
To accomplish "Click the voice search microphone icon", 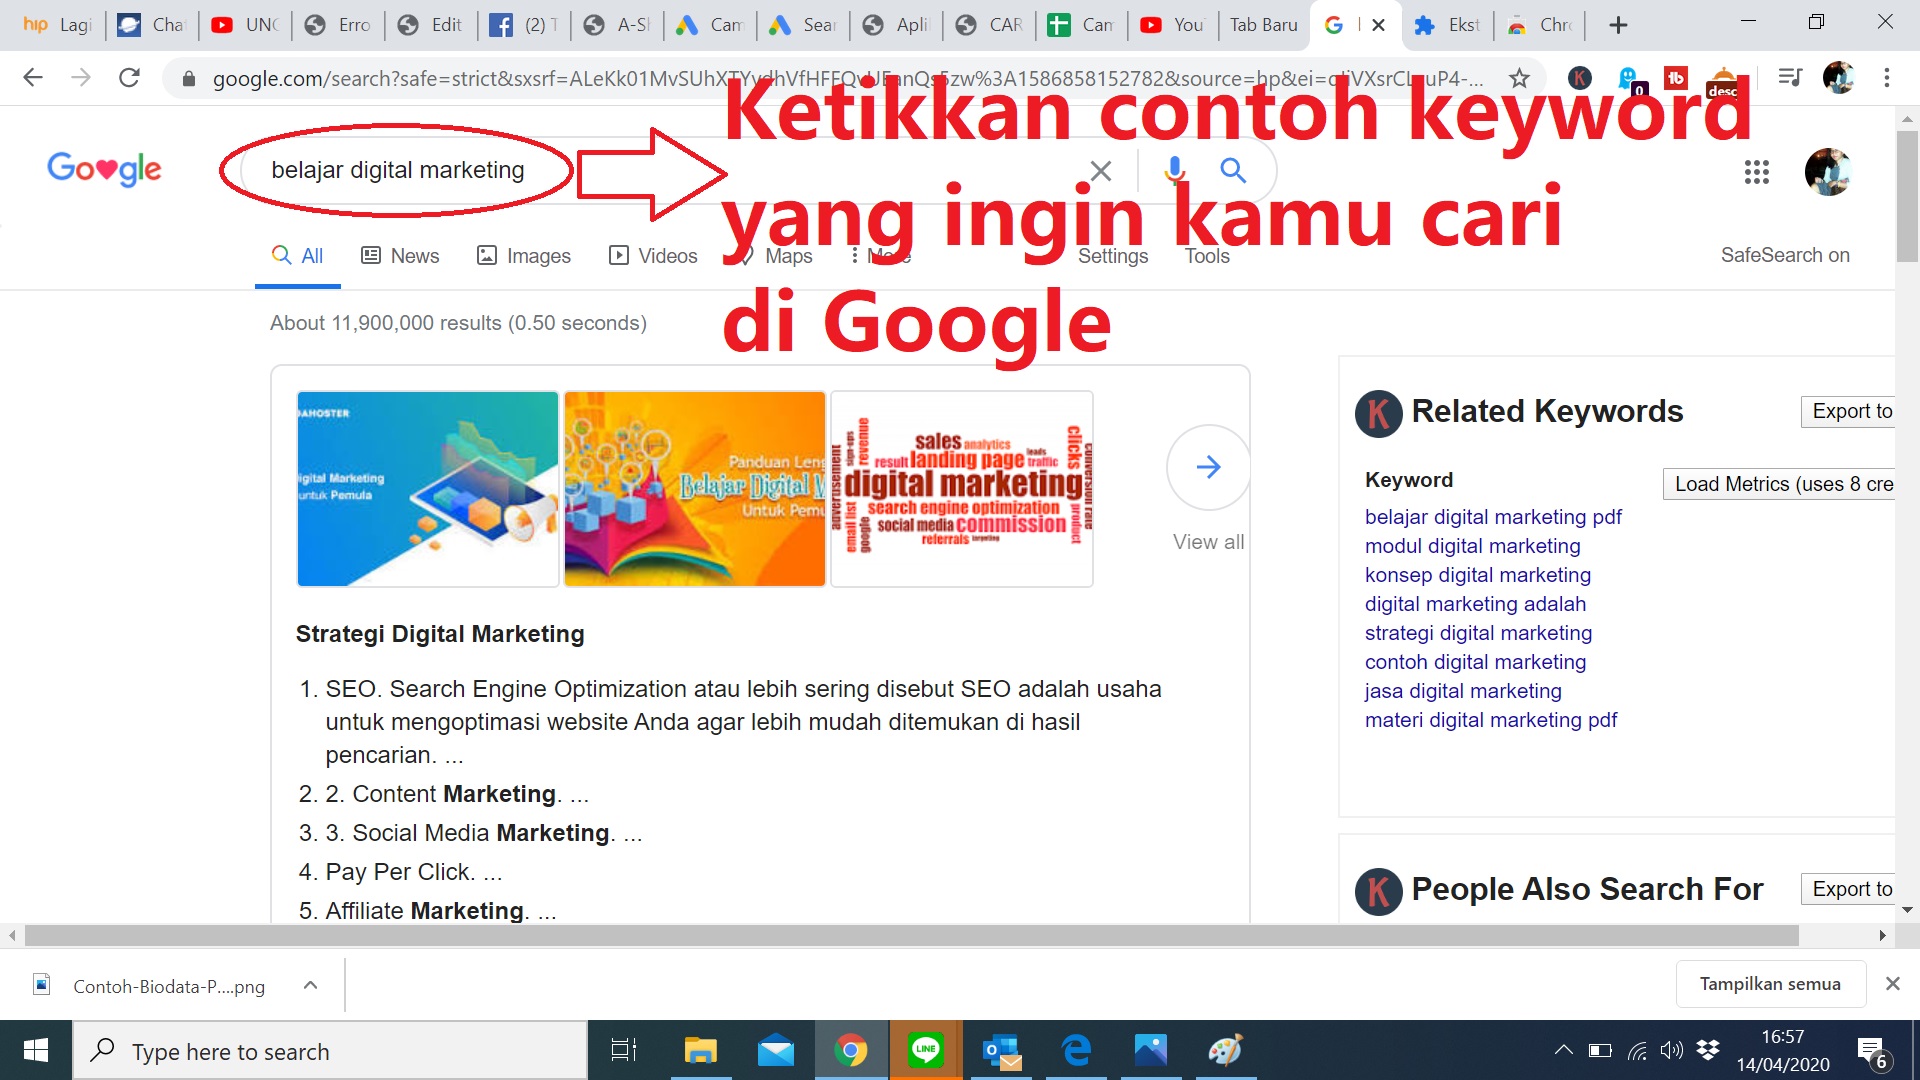I will tap(1175, 171).
